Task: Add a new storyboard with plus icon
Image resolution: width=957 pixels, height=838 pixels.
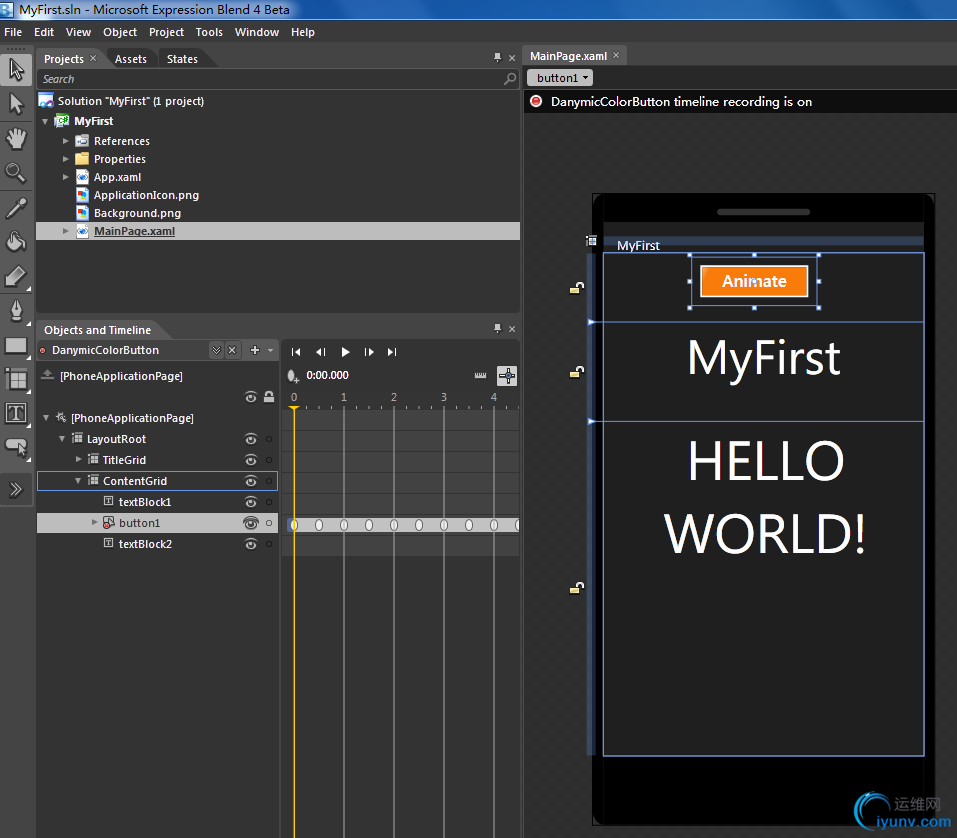Action: (x=255, y=350)
